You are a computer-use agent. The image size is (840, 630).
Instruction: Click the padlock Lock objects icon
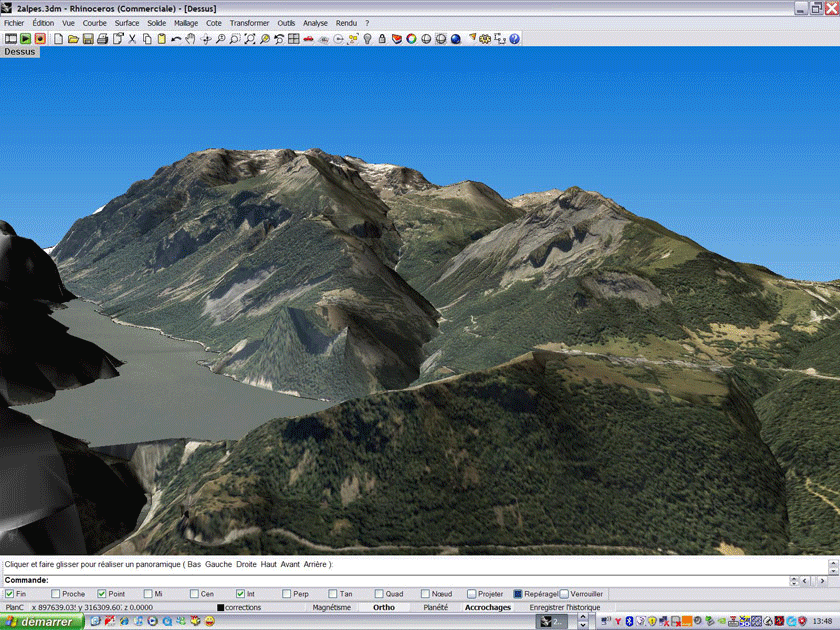point(382,39)
